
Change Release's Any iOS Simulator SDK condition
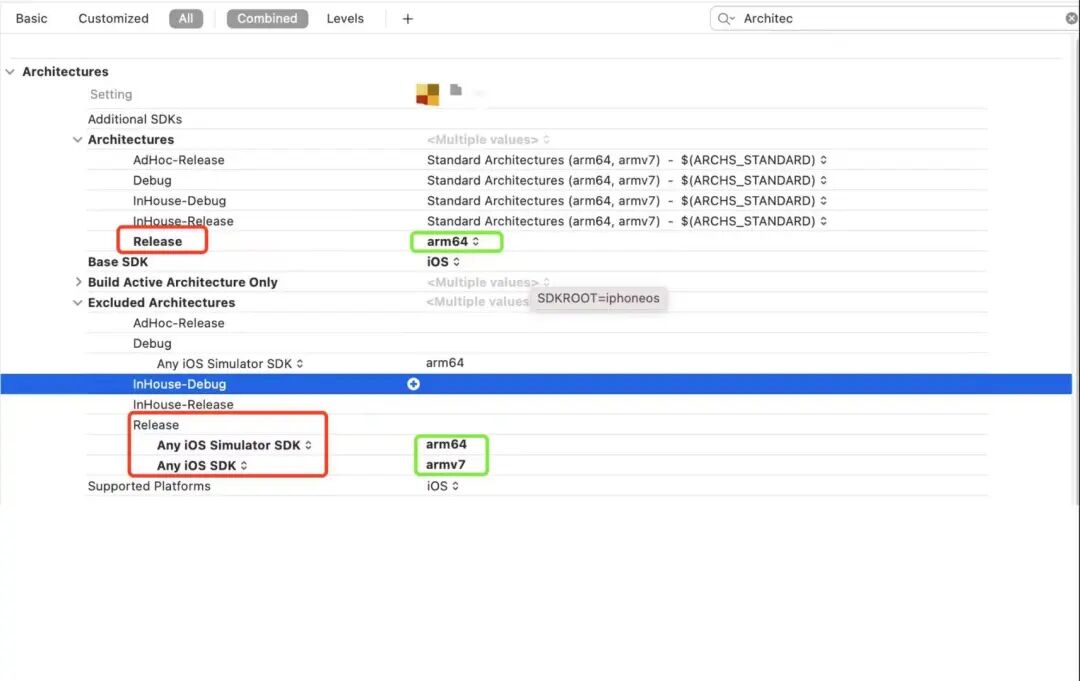234,446
